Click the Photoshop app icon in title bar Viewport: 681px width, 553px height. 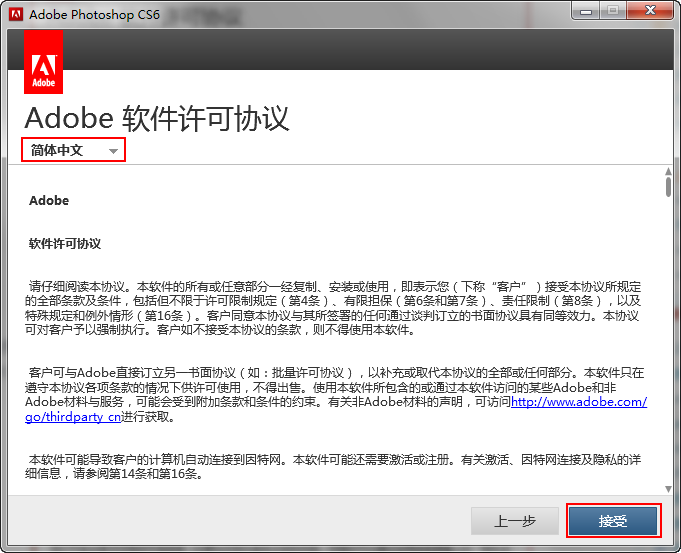(15, 15)
